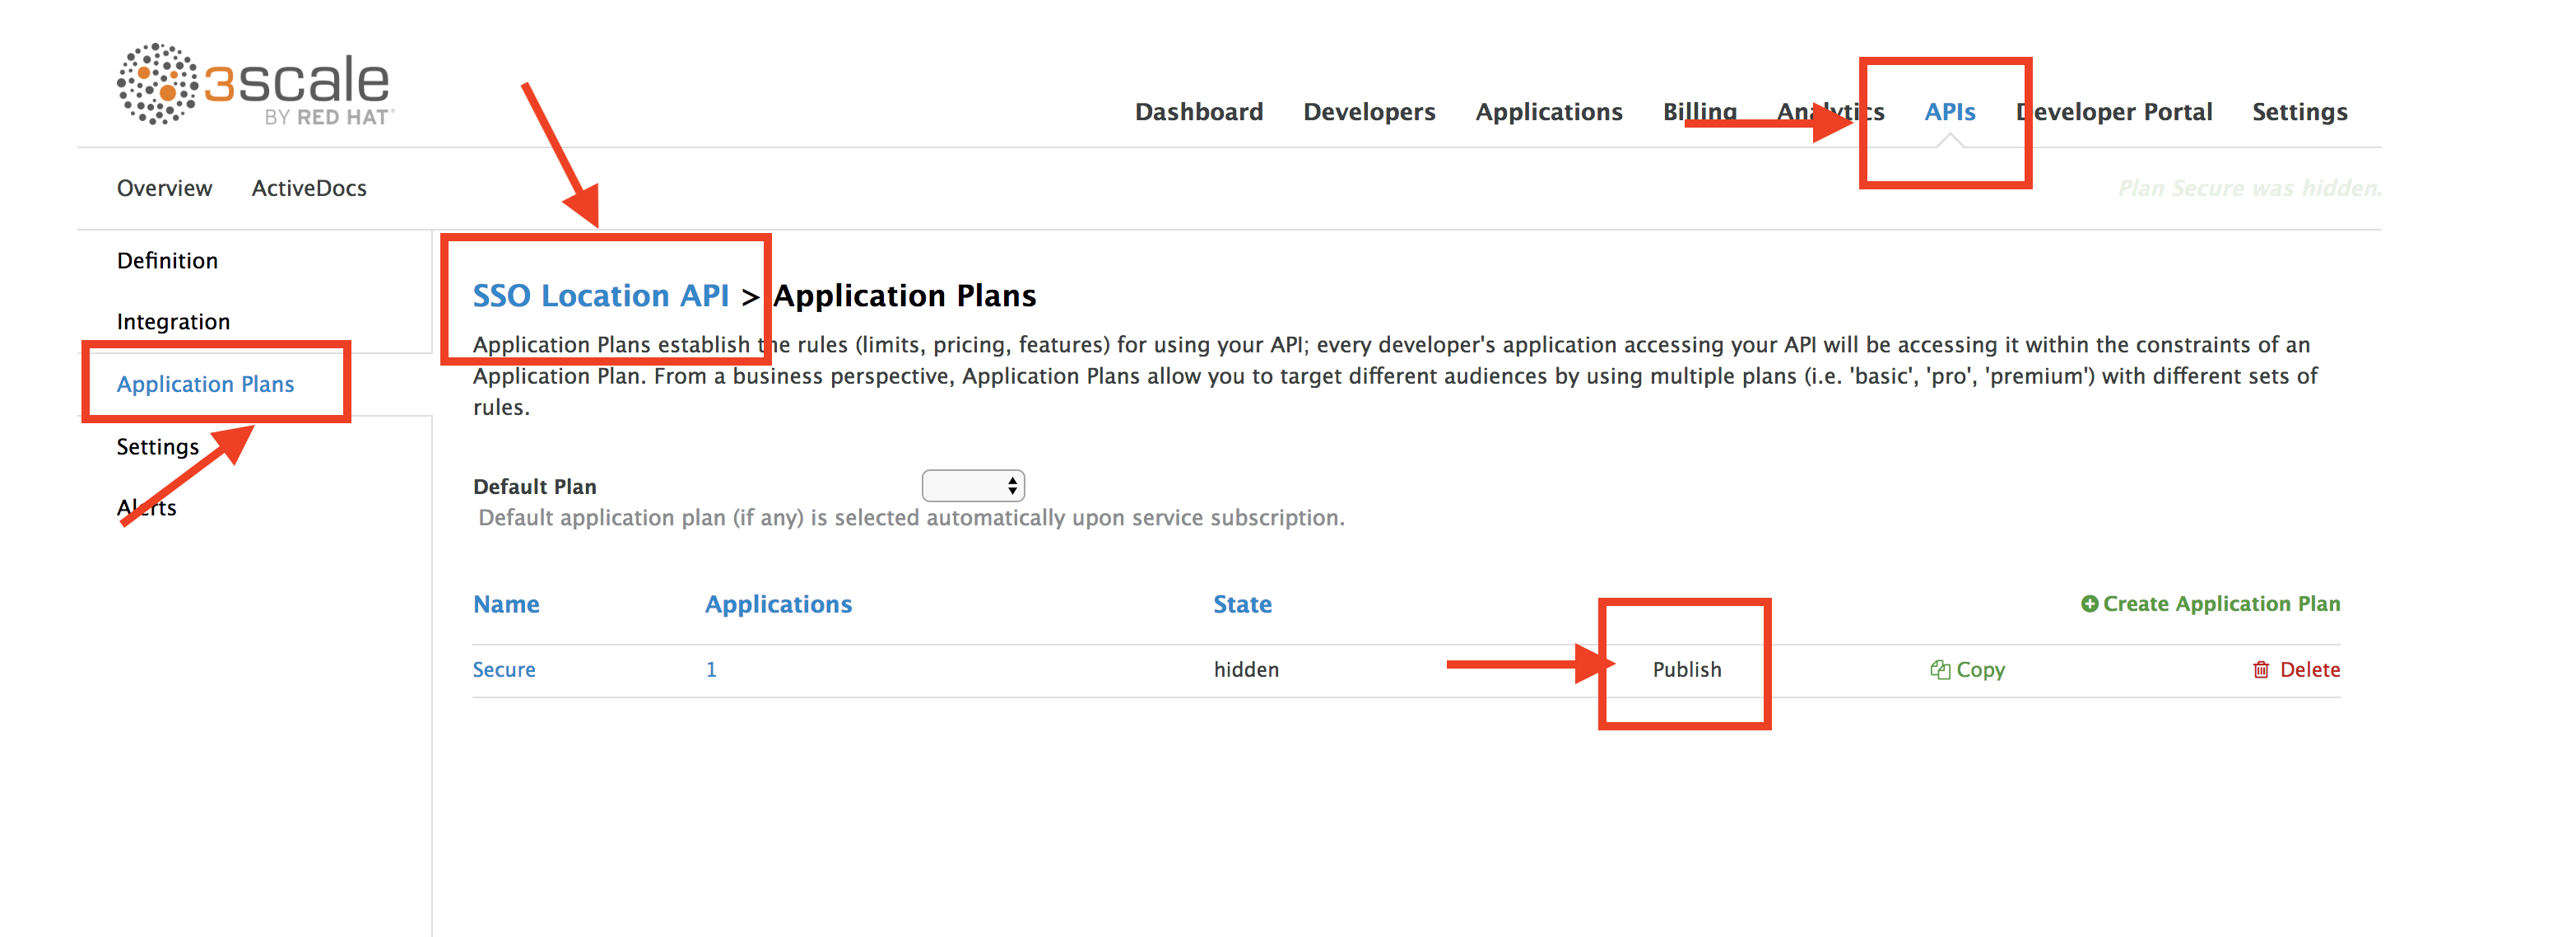Click the hidden state text
Image resolution: width=2576 pixels, height=937 pixels.
point(1246,670)
